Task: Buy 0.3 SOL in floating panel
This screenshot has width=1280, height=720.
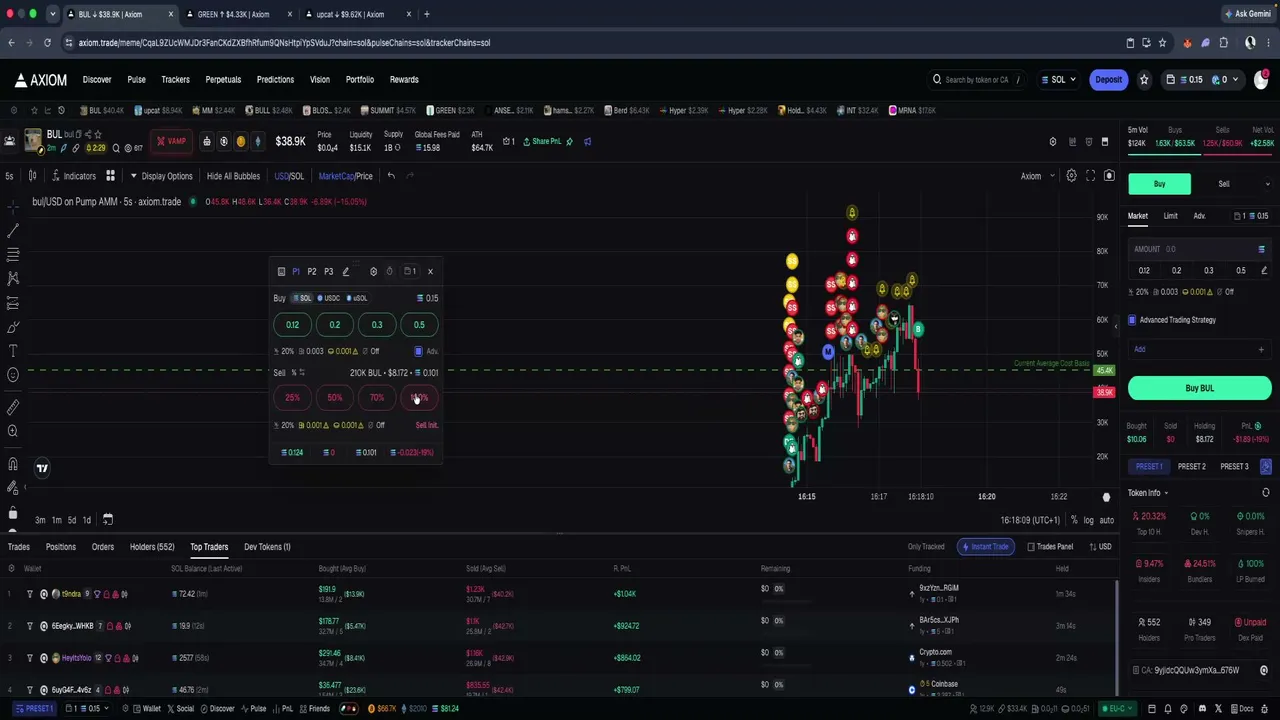Action: 377,325
